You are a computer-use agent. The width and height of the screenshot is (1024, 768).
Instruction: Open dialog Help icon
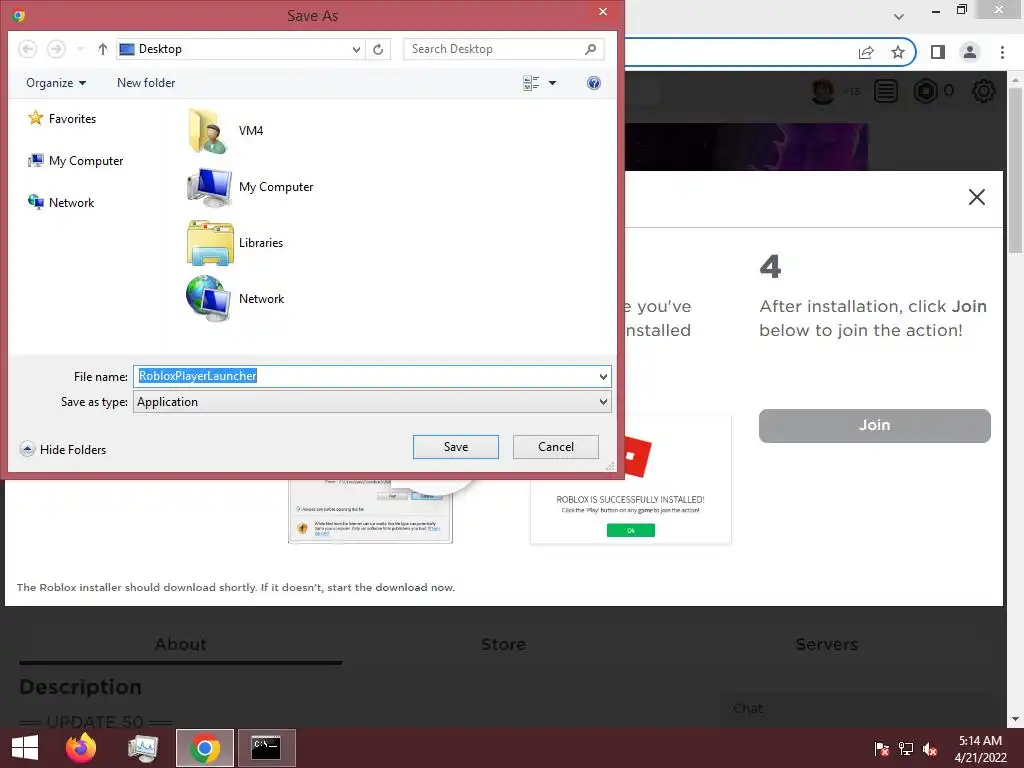tap(594, 83)
